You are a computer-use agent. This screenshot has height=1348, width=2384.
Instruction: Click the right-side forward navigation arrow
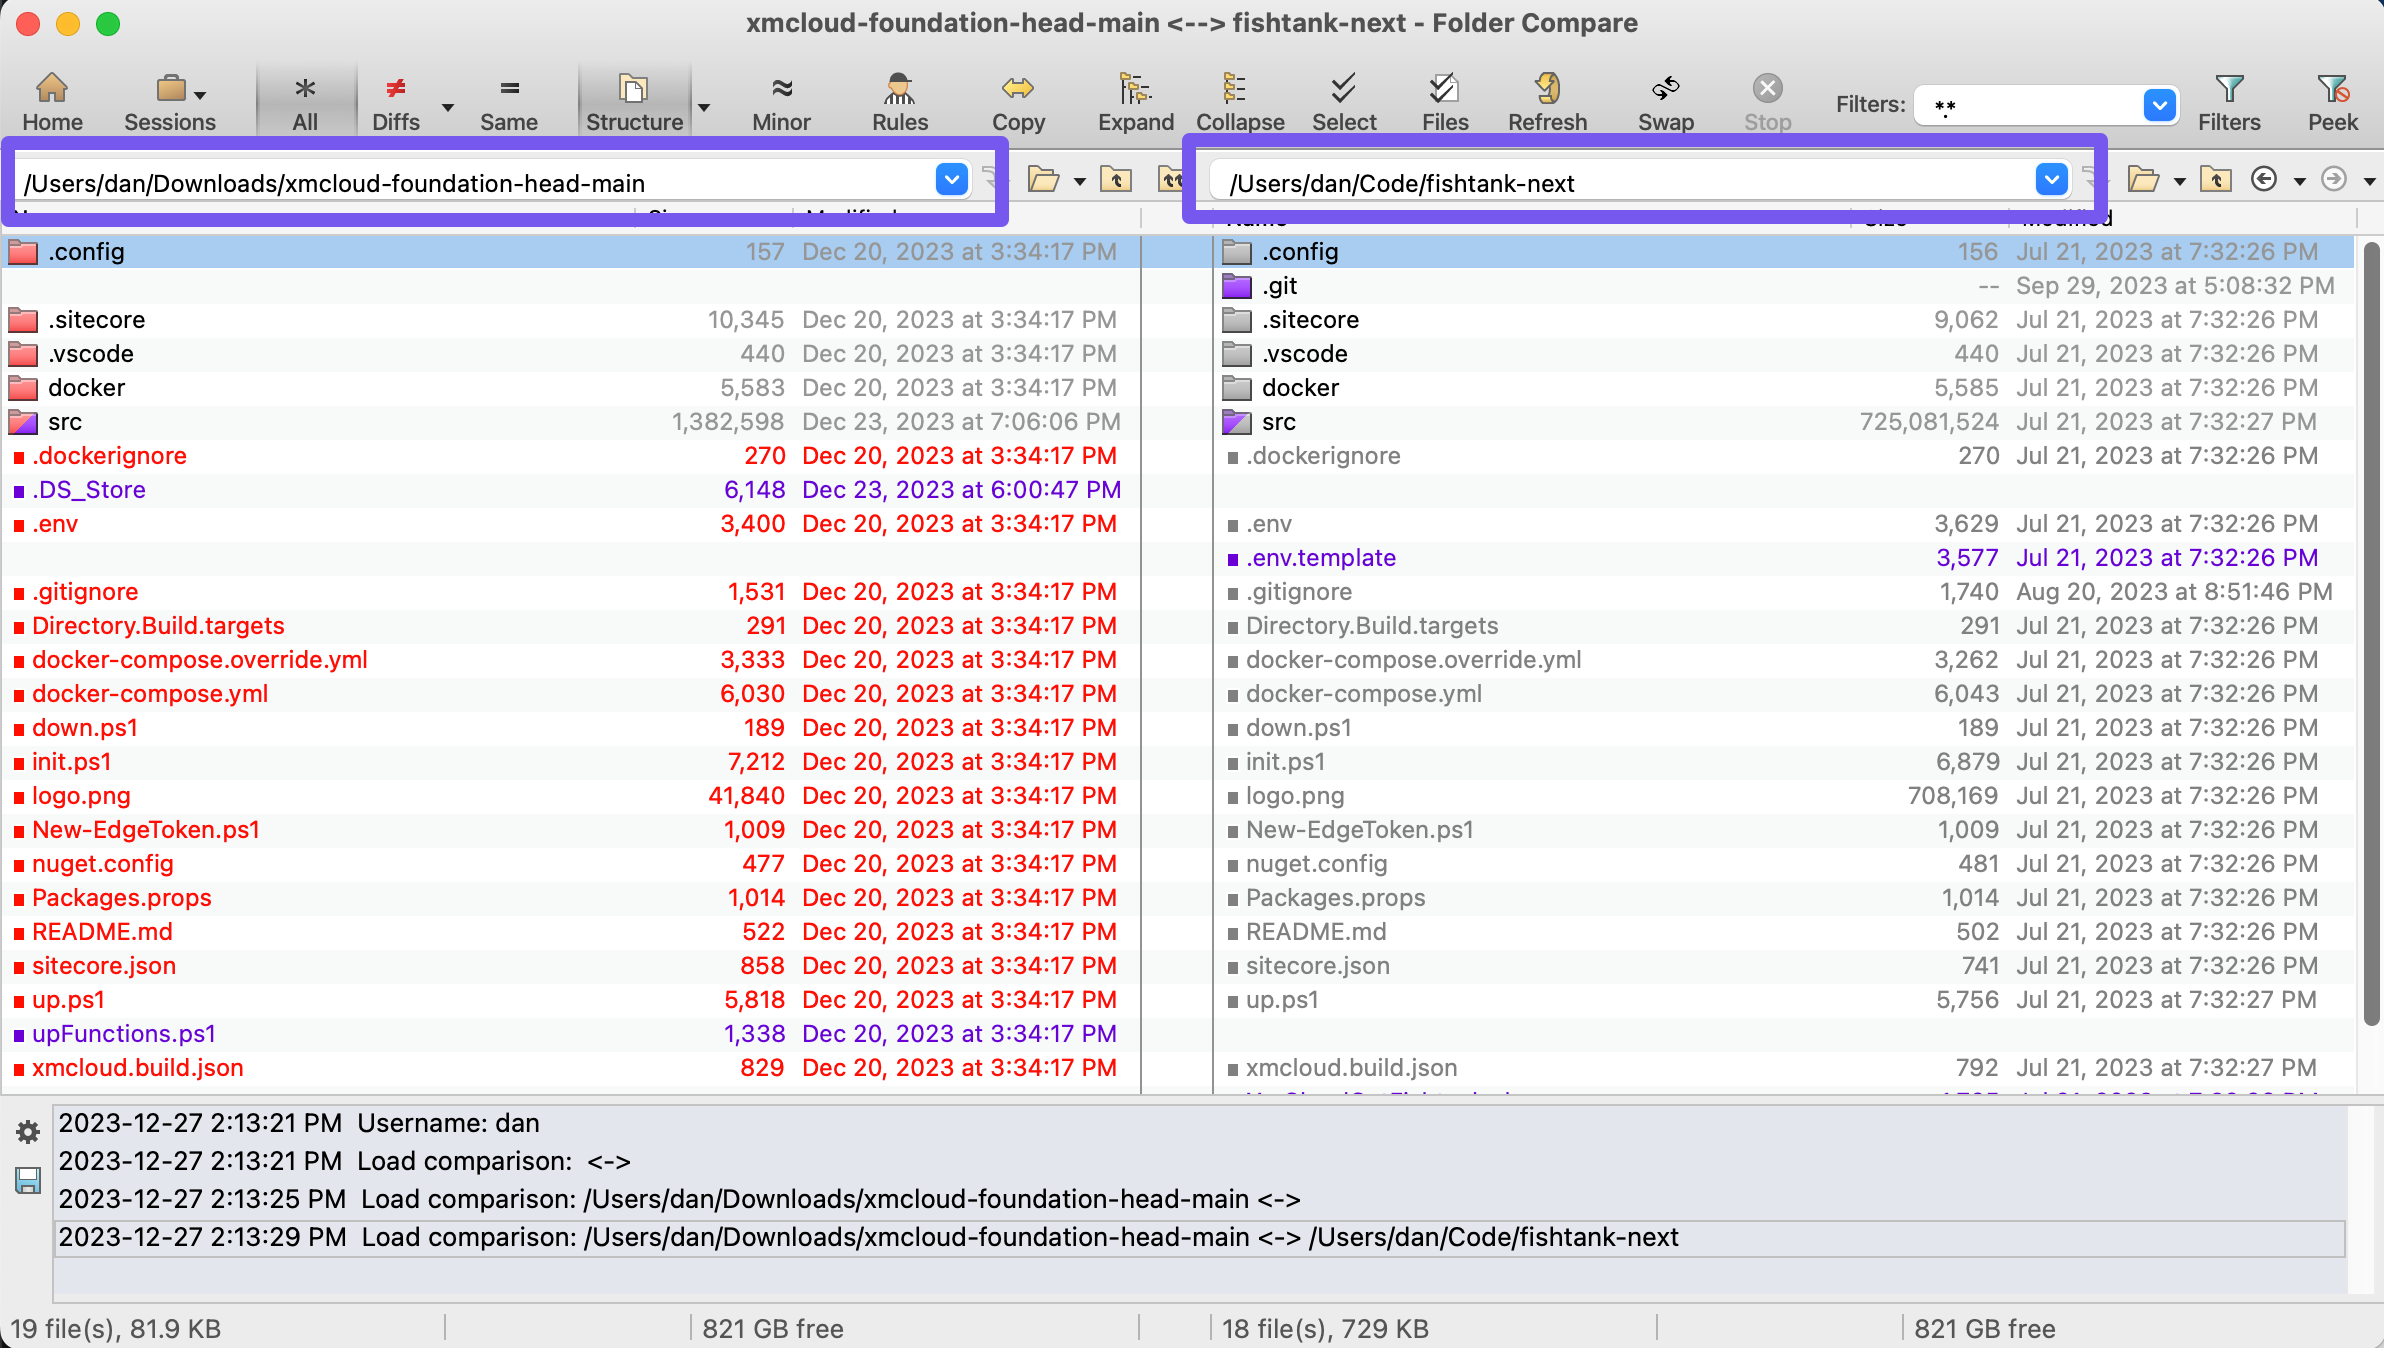2334,179
